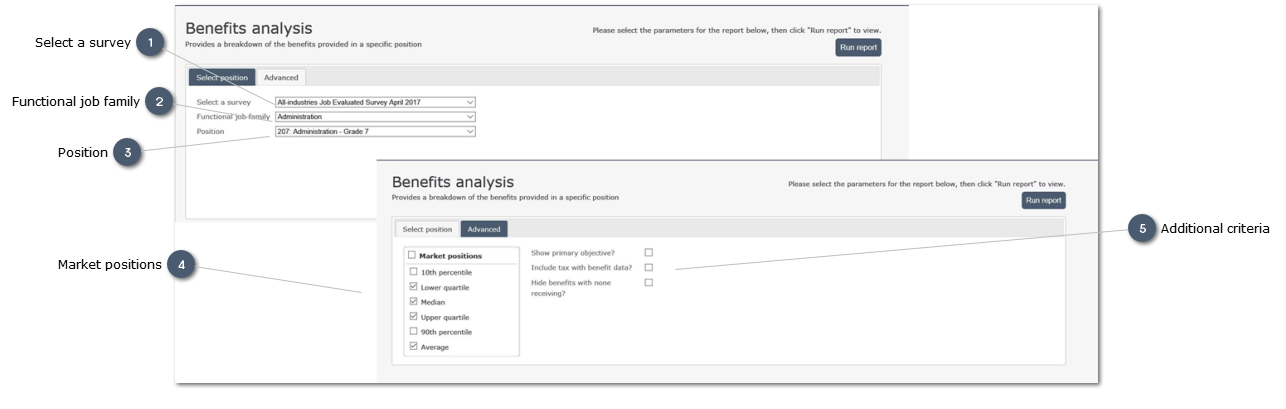
Task: Click the number 4 callout marker
Action: point(180,264)
